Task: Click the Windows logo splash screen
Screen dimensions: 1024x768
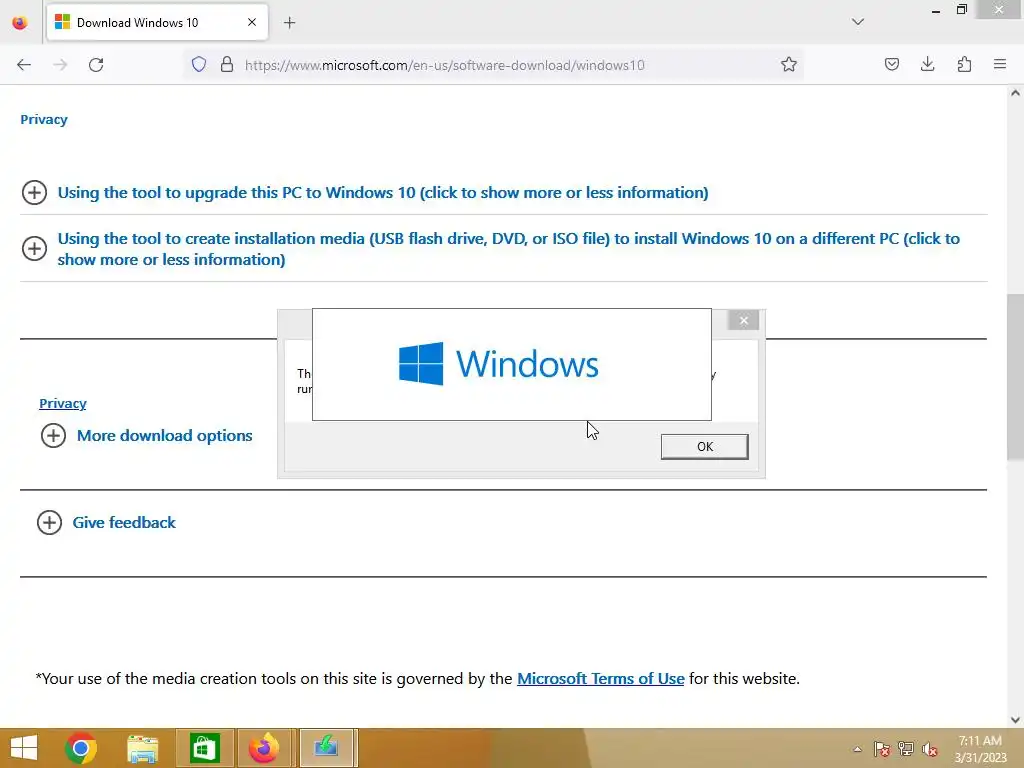Action: tap(512, 364)
